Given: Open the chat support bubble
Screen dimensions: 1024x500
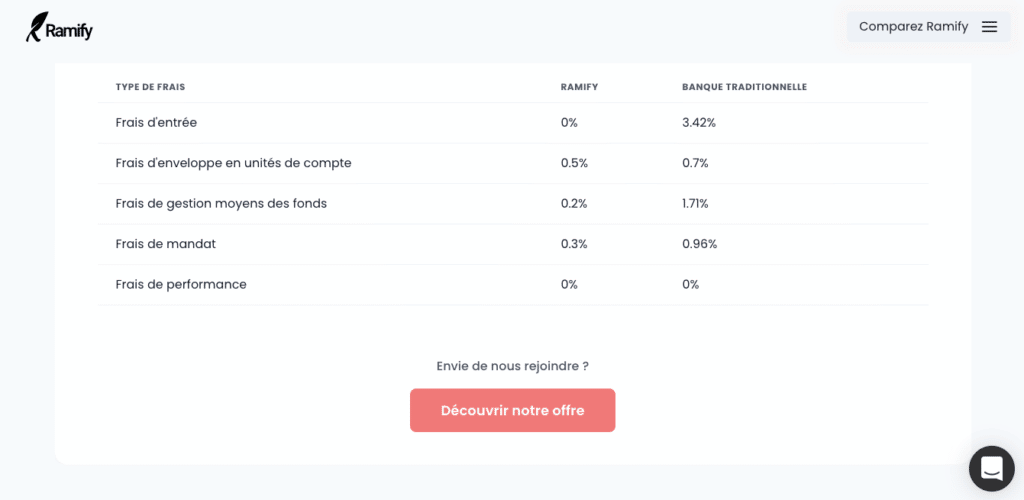Looking at the screenshot, I should [x=991, y=469].
